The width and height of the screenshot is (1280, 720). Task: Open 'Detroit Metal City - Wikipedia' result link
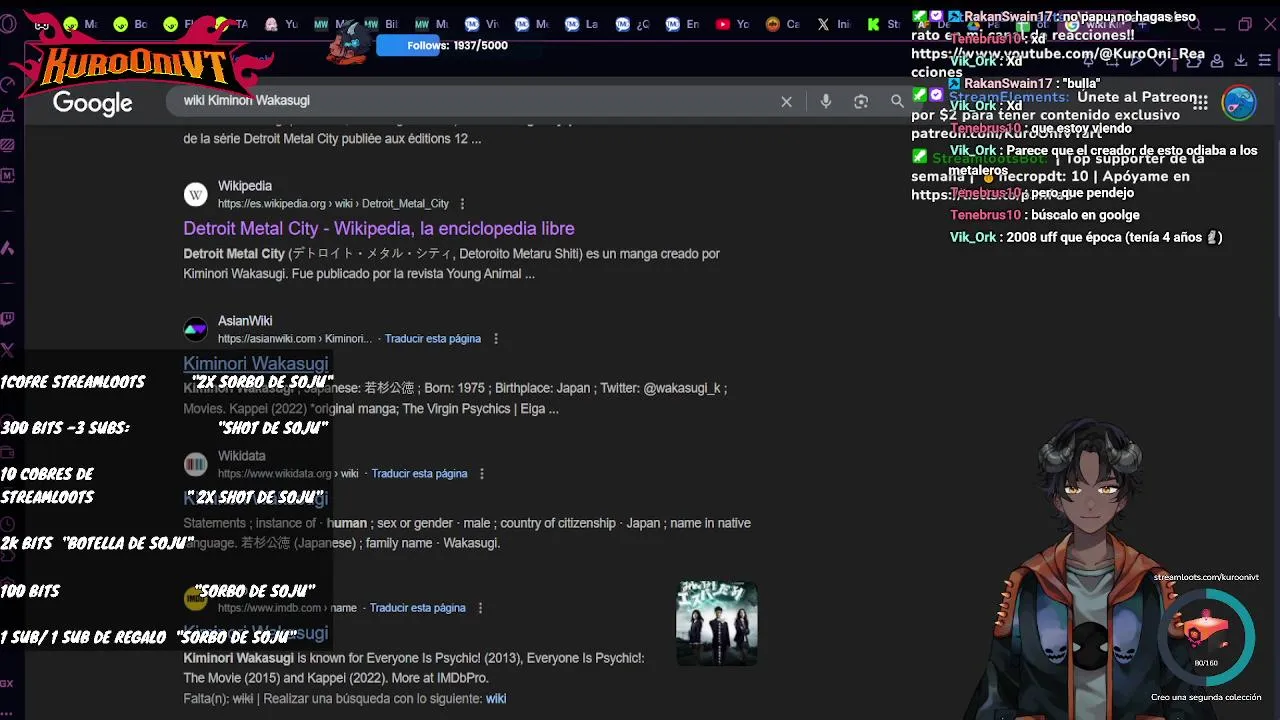click(379, 229)
